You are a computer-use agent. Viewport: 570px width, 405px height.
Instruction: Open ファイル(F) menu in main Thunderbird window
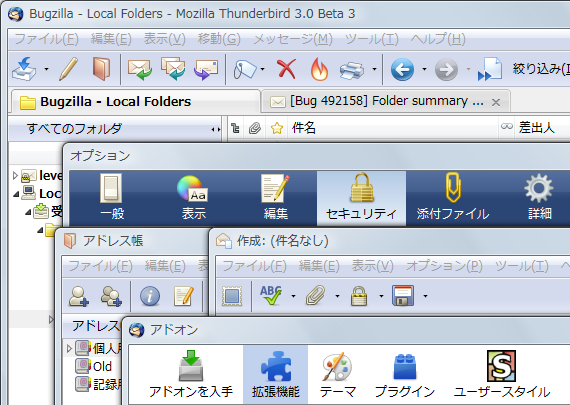pos(46,39)
